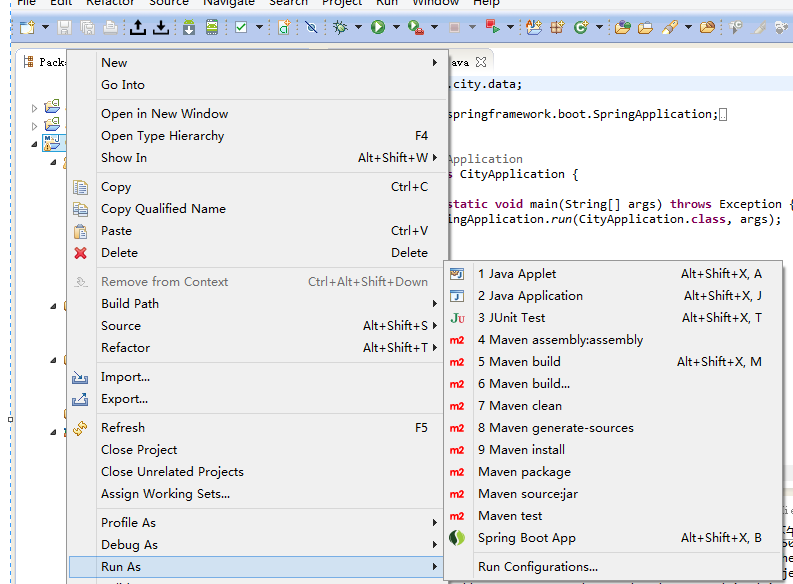Open the Debug As submenu
Screen dimensions: 793x584
click(258, 545)
